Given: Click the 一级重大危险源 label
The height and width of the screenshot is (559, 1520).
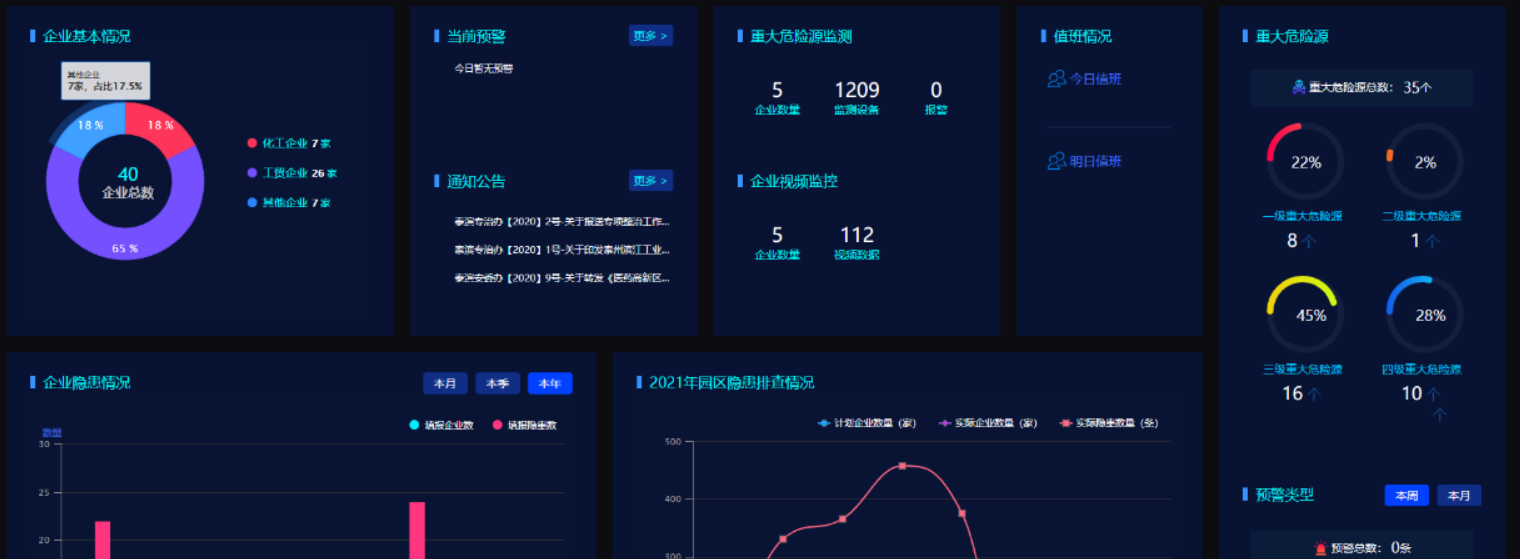Looking at the screenshot, I should 1302,216.
